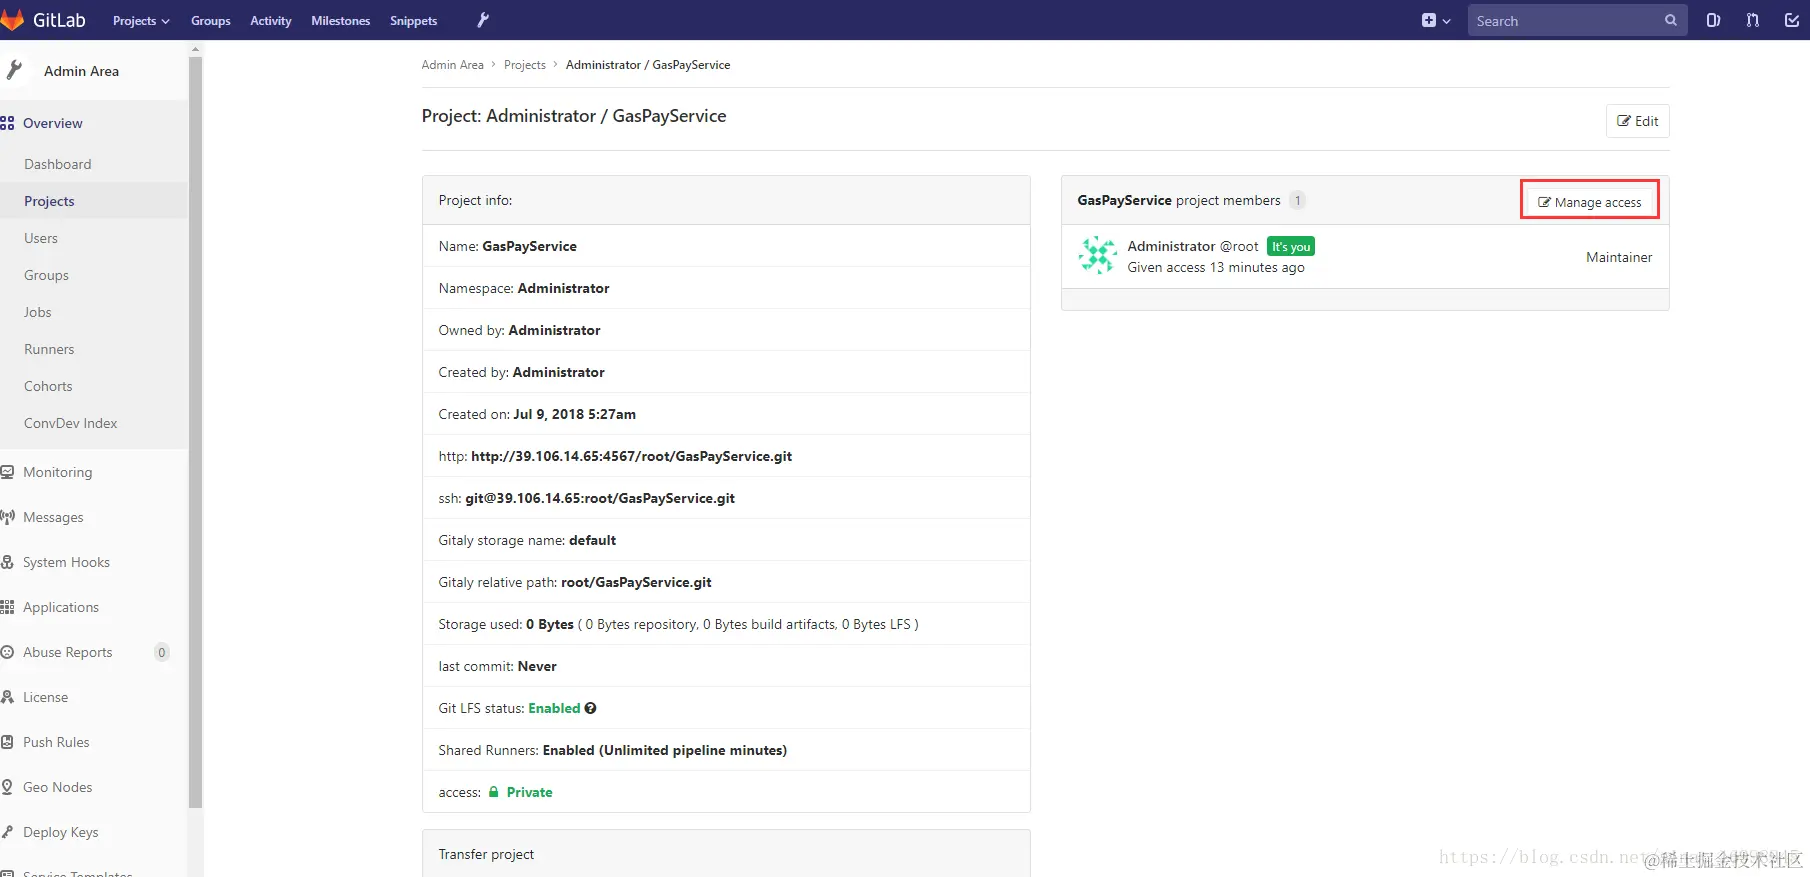The height and width of the screenshot is (877, 1810).
Task: Open the new item plus dropdown
Action: pyautogui.click(x=1436, y=20)
